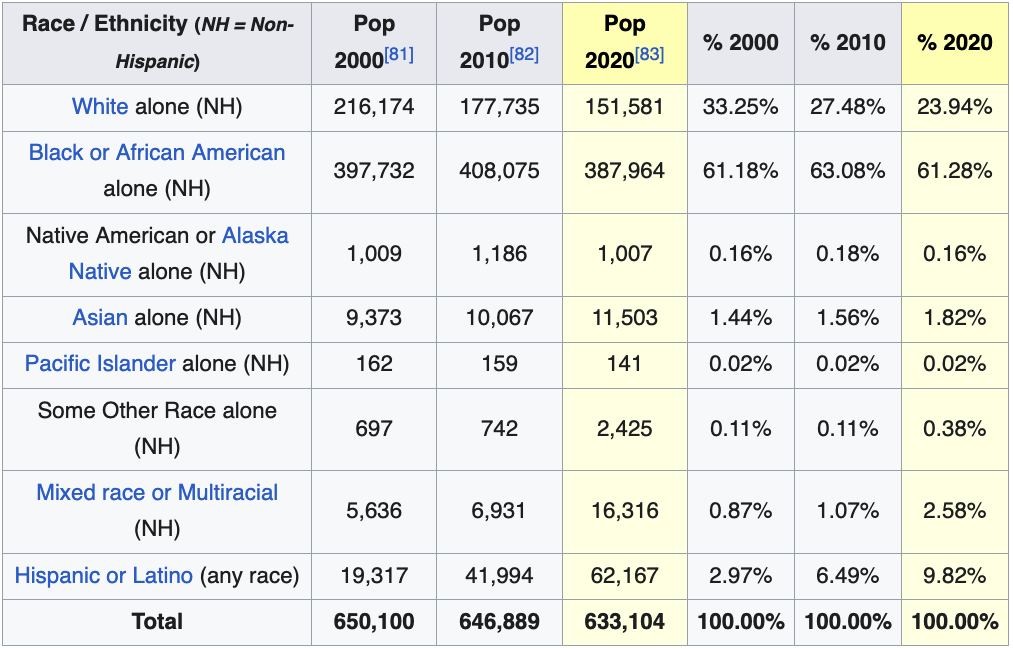Screen dimensions: 1013x649
Task: Open the Pacific Islander link
Action: pos(100,364)
